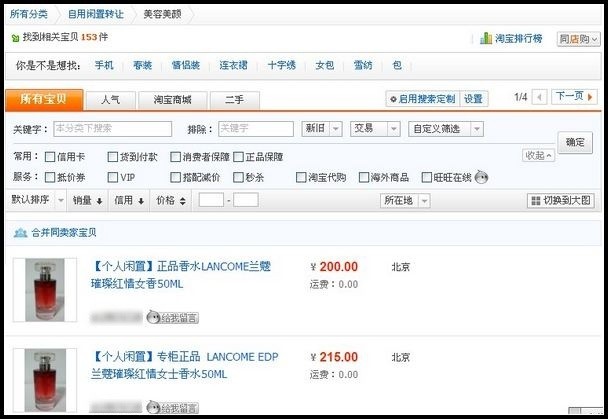Click the grid icon to switch to large images
This screenshot has width=608, height=419.
click(535, 201)
